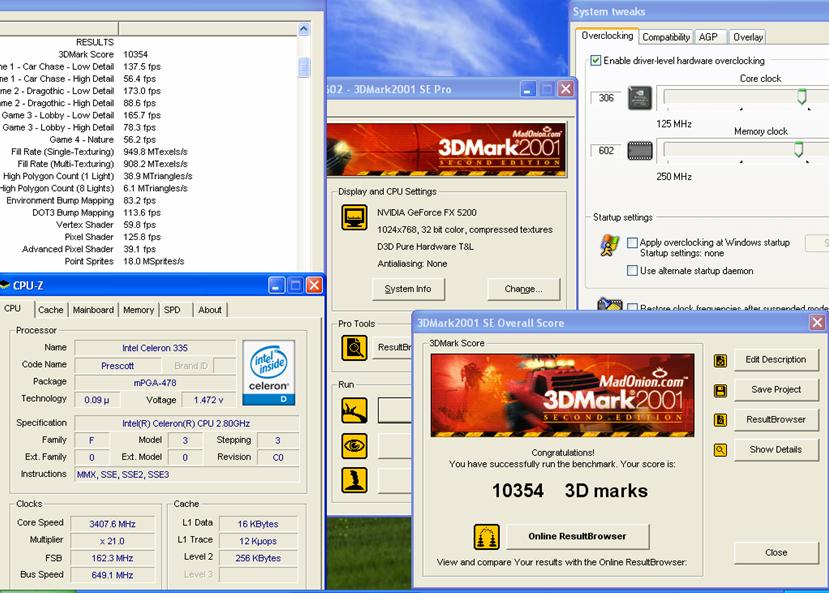The image size is (829, 593).
Task: Click the GPU chip icon beside Core clock
Action: coord(640,98)
